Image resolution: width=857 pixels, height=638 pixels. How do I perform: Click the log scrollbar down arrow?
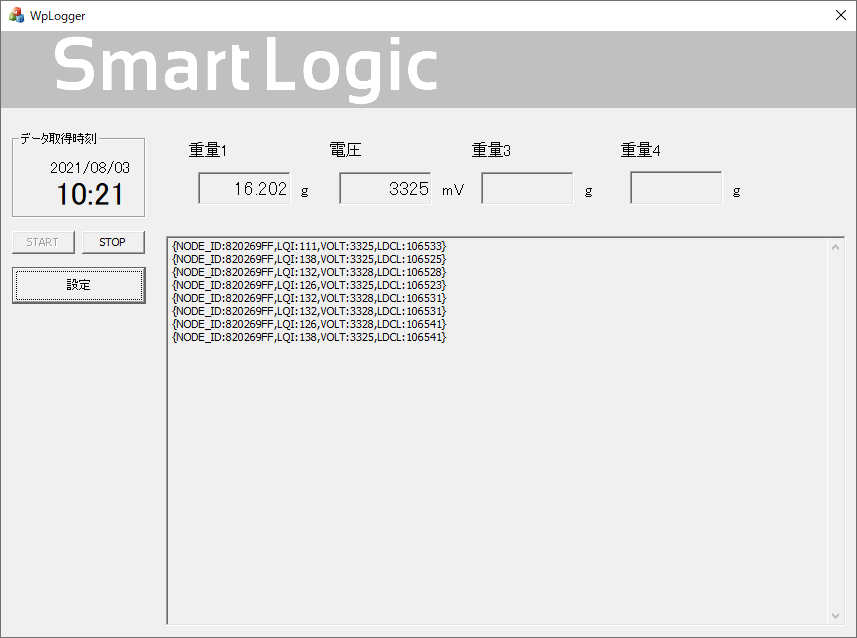point(835,616)
